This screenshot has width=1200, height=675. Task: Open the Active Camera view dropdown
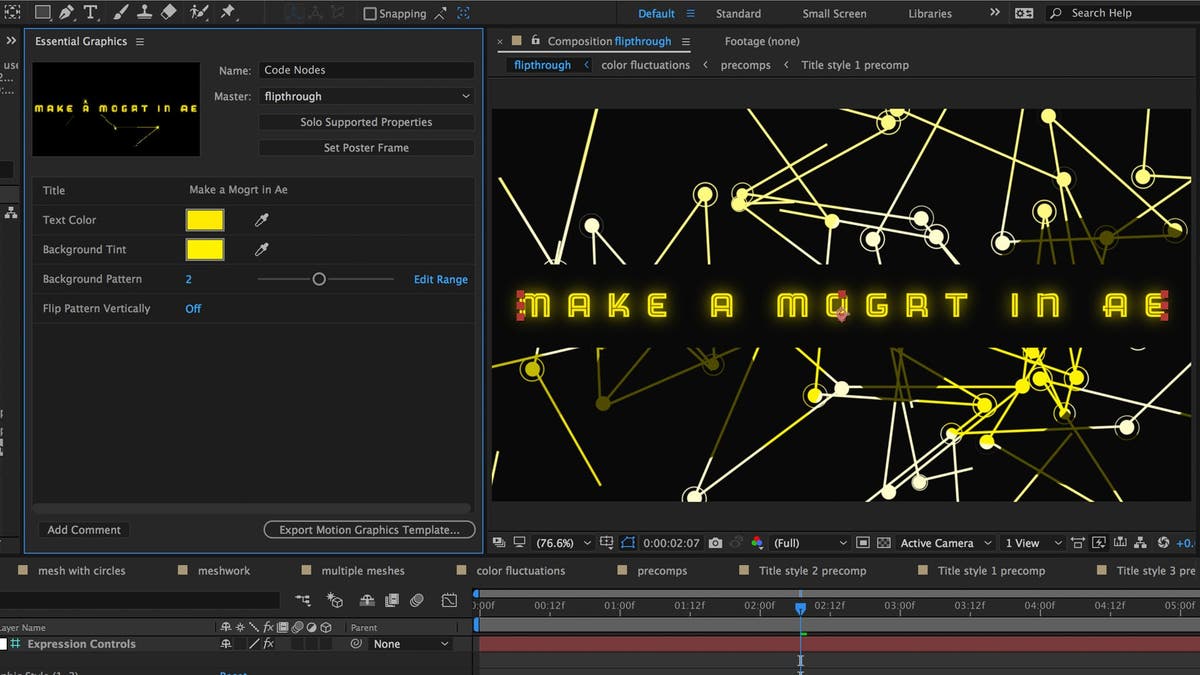click(945, 543)
